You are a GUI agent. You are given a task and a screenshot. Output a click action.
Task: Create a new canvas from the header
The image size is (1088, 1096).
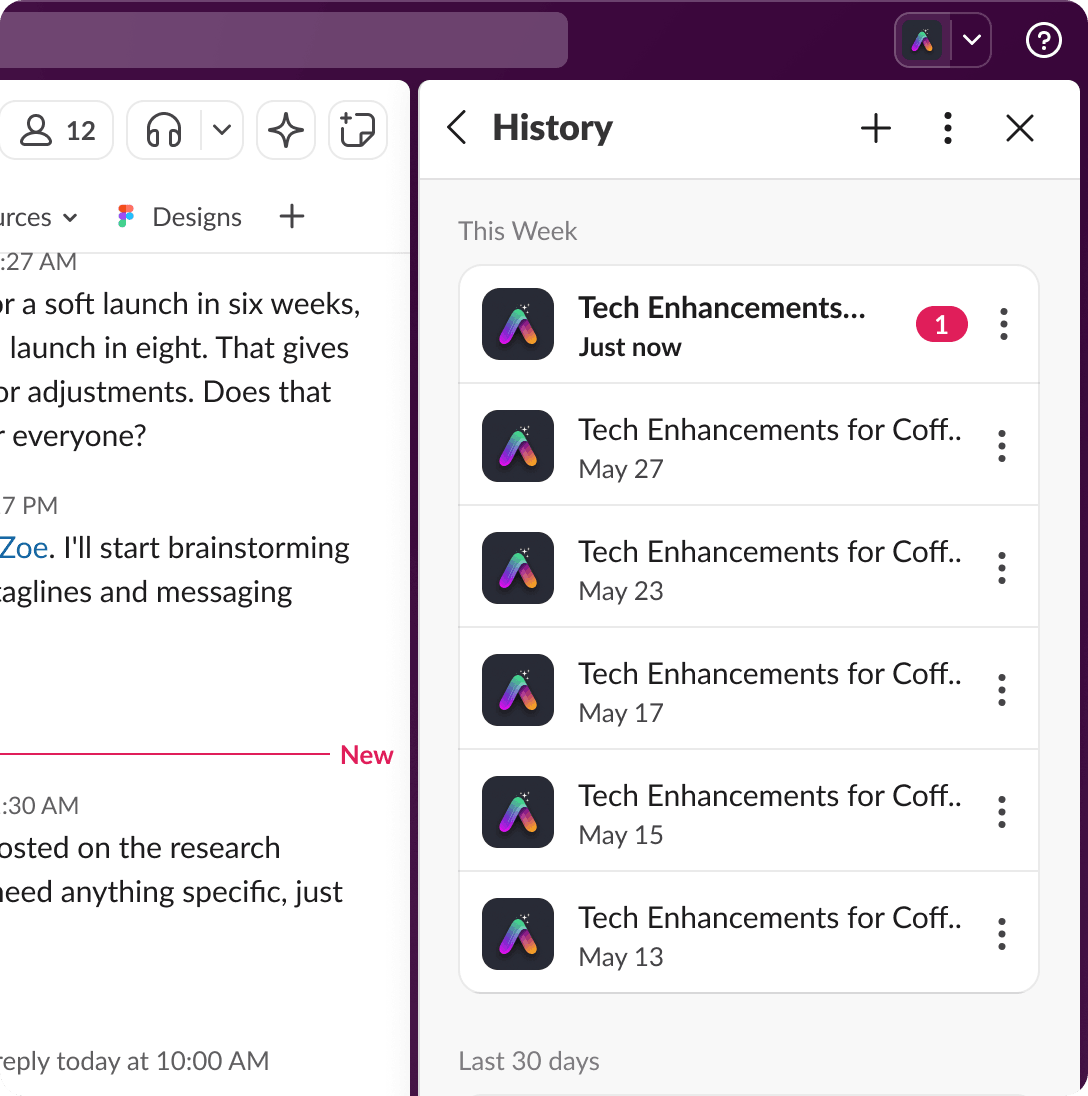tap(357, 129)
